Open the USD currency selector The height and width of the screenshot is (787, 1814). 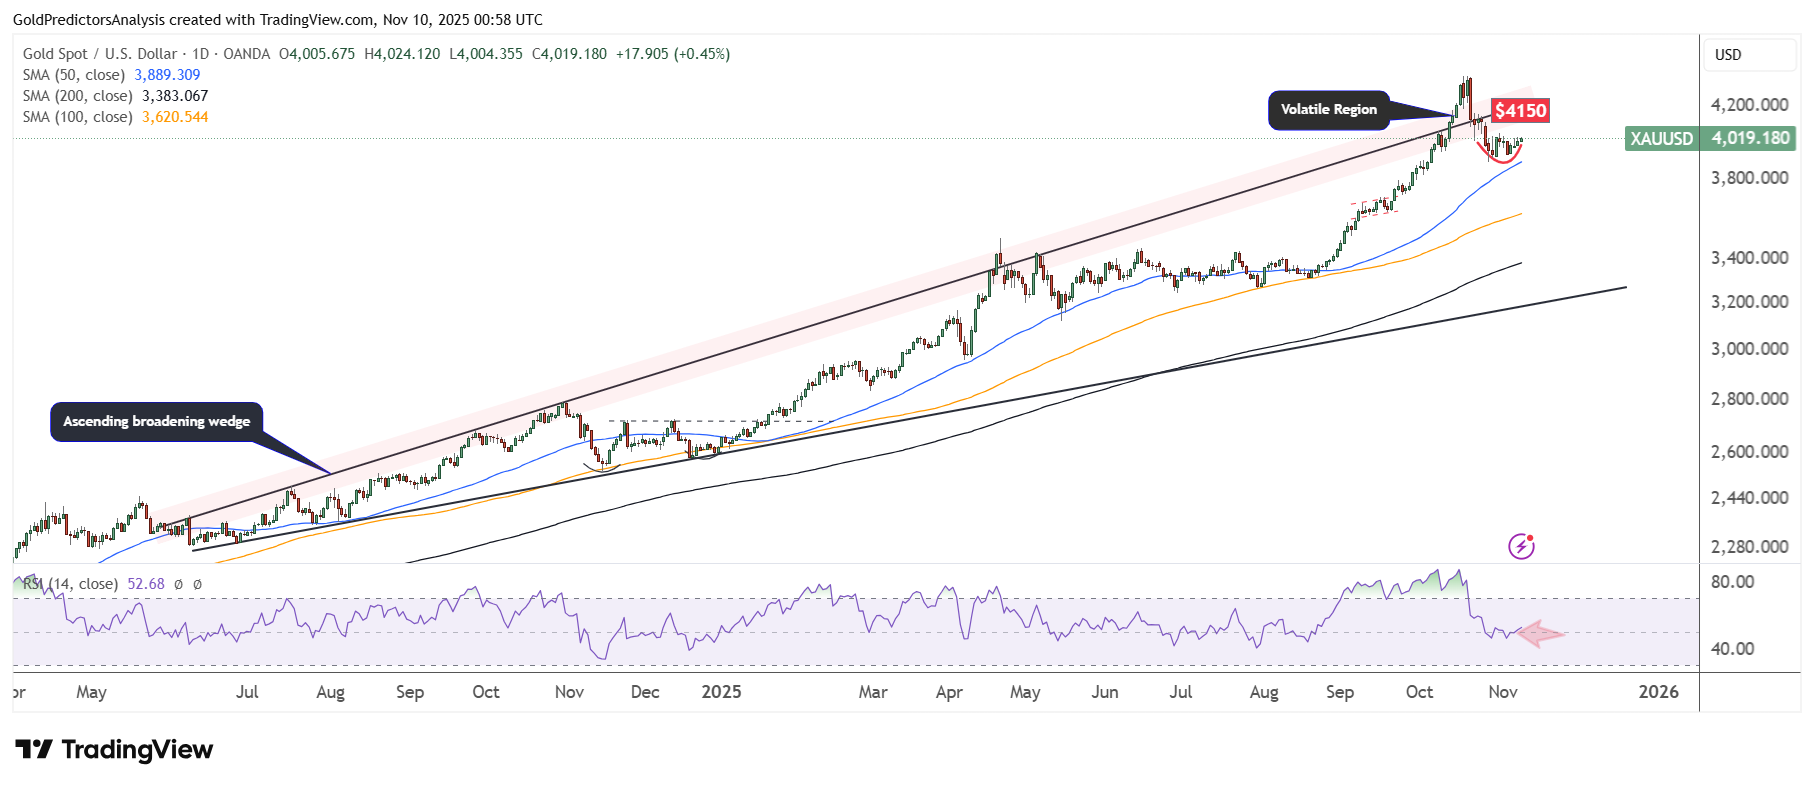click(x=1748, y=55)
